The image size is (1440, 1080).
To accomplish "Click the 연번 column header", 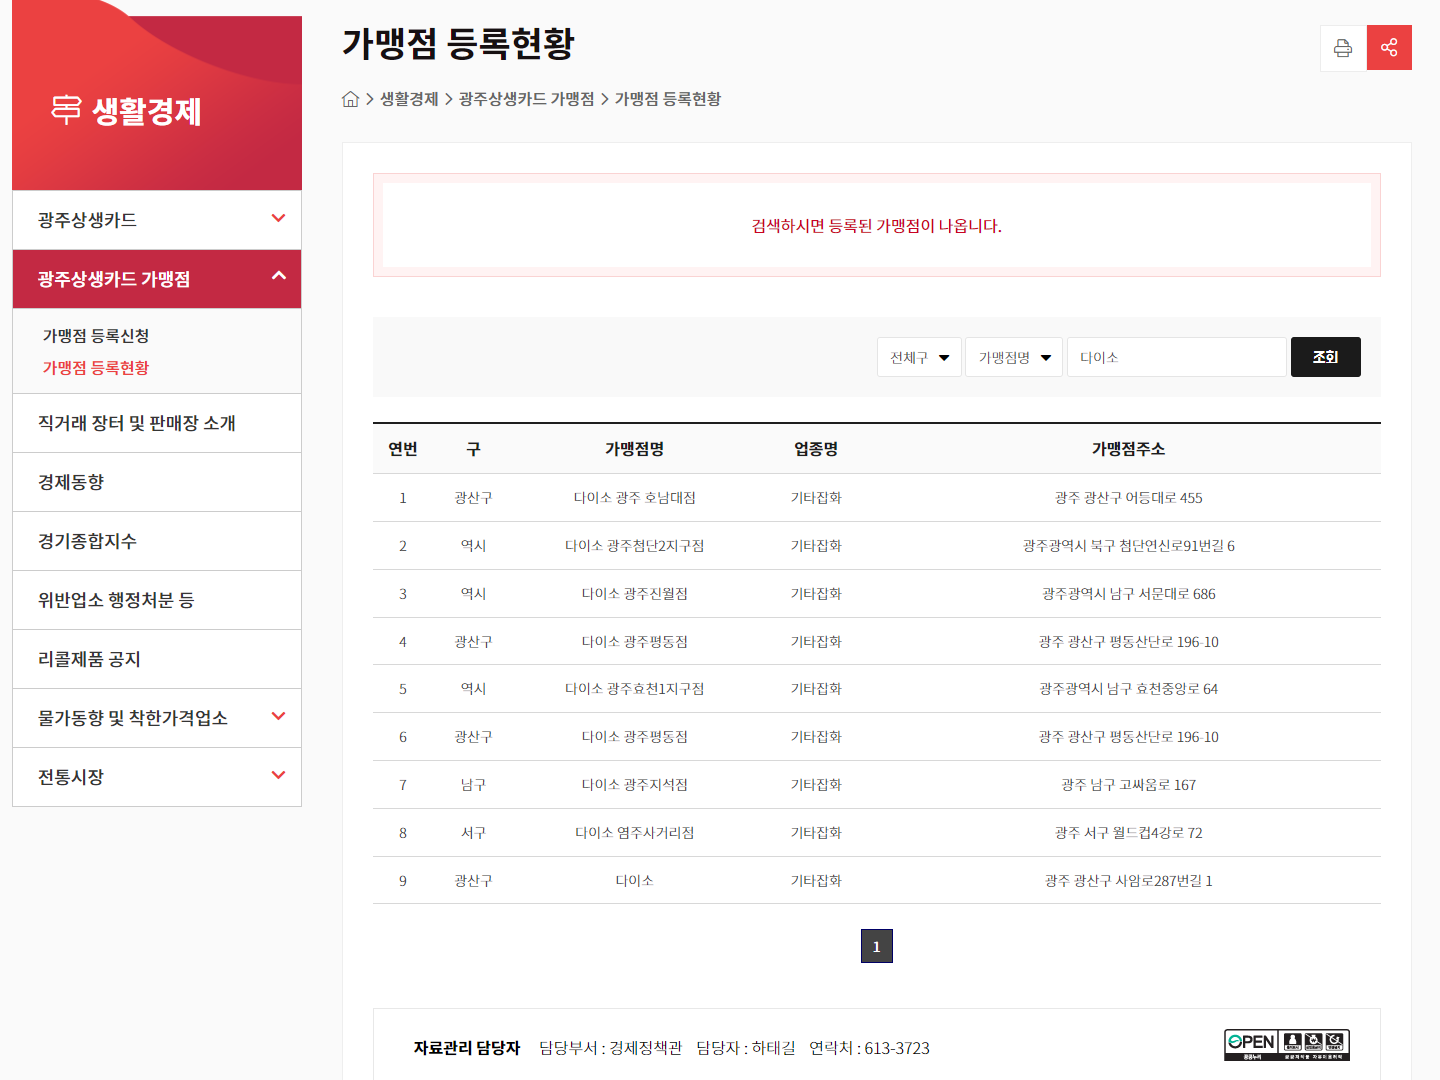I will click(403, 449).
